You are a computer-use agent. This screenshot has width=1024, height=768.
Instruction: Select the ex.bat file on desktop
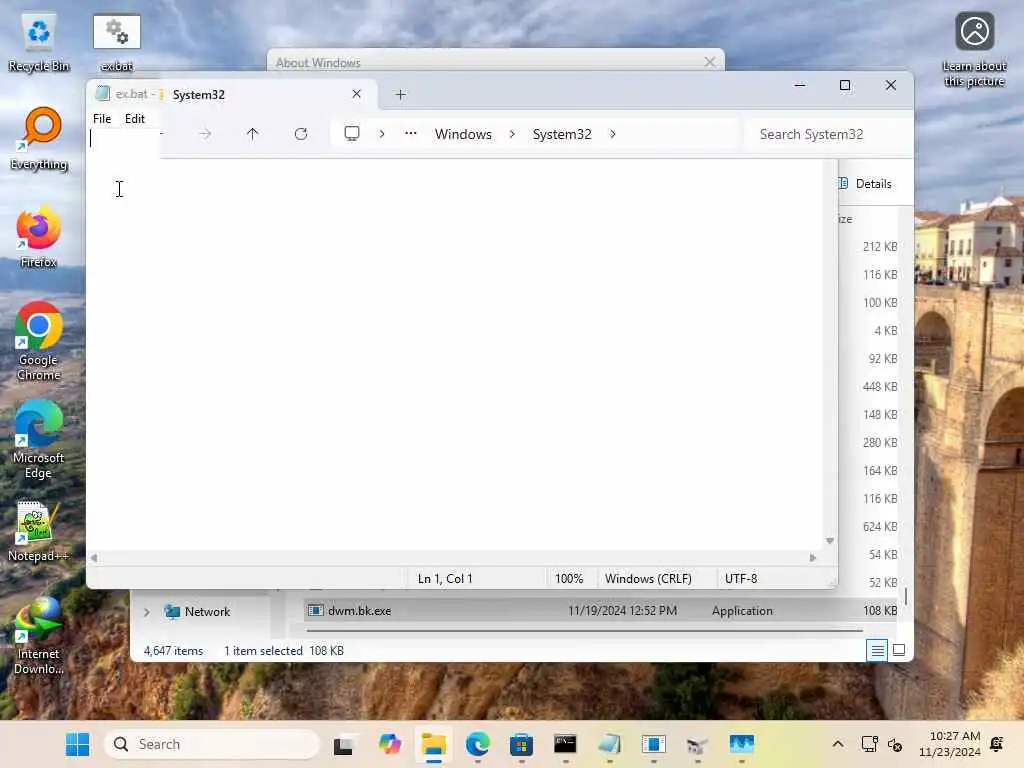pyautogui.click(x=117, y=43)
